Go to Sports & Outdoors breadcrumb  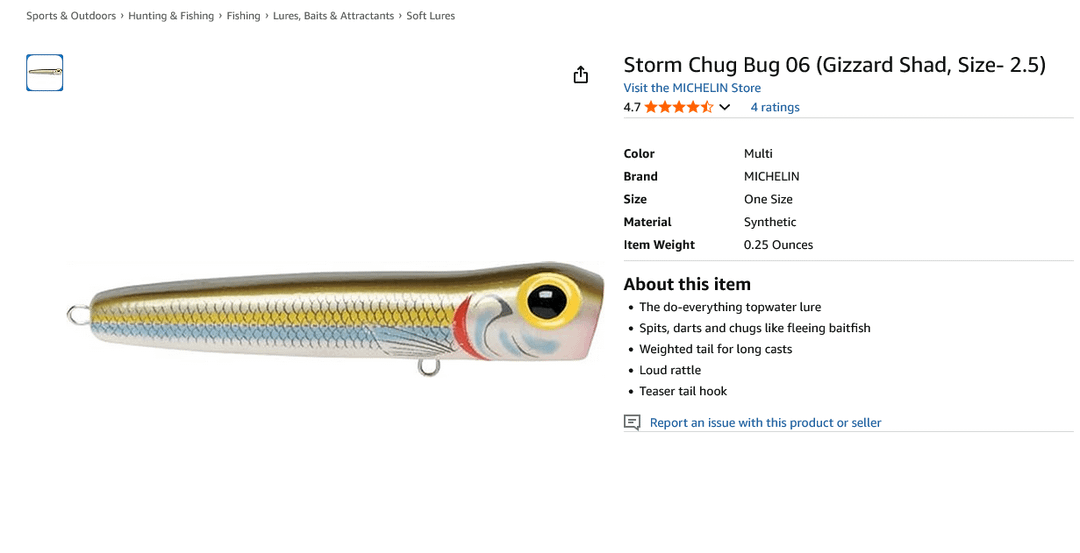point(71,16)
